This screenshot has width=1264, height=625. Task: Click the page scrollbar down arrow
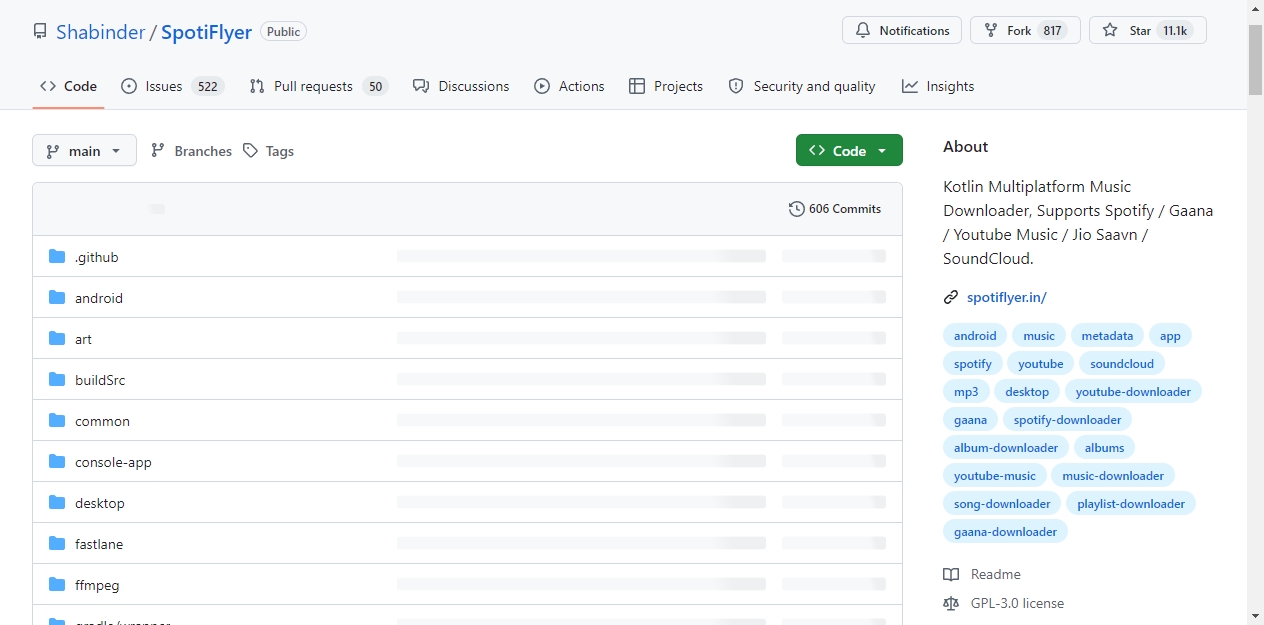point(1255,615)
